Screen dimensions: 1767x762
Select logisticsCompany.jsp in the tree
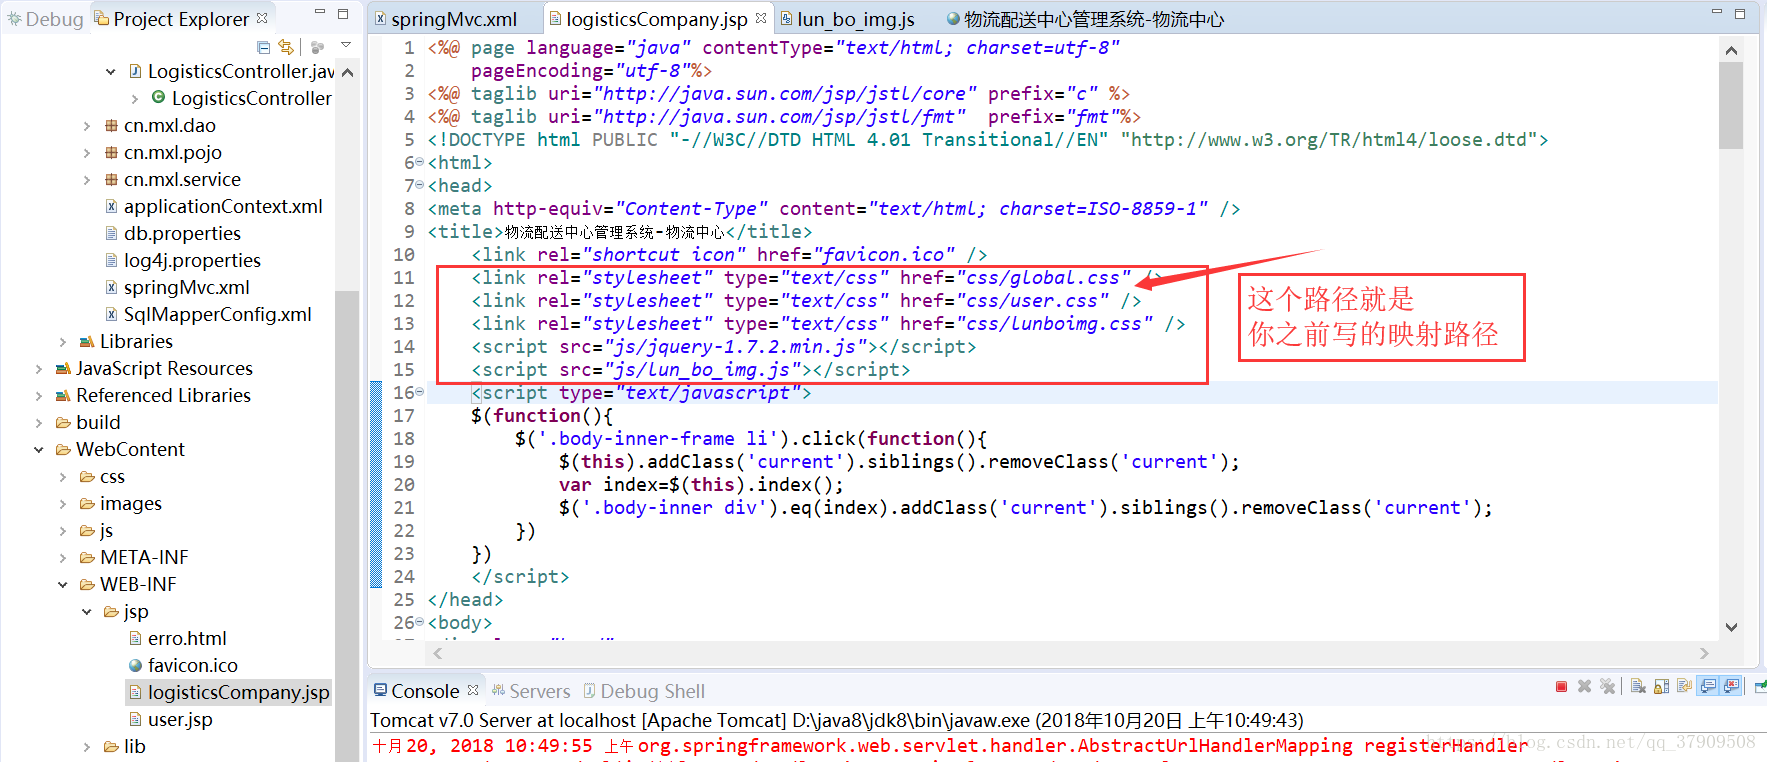tap(228, 692)
